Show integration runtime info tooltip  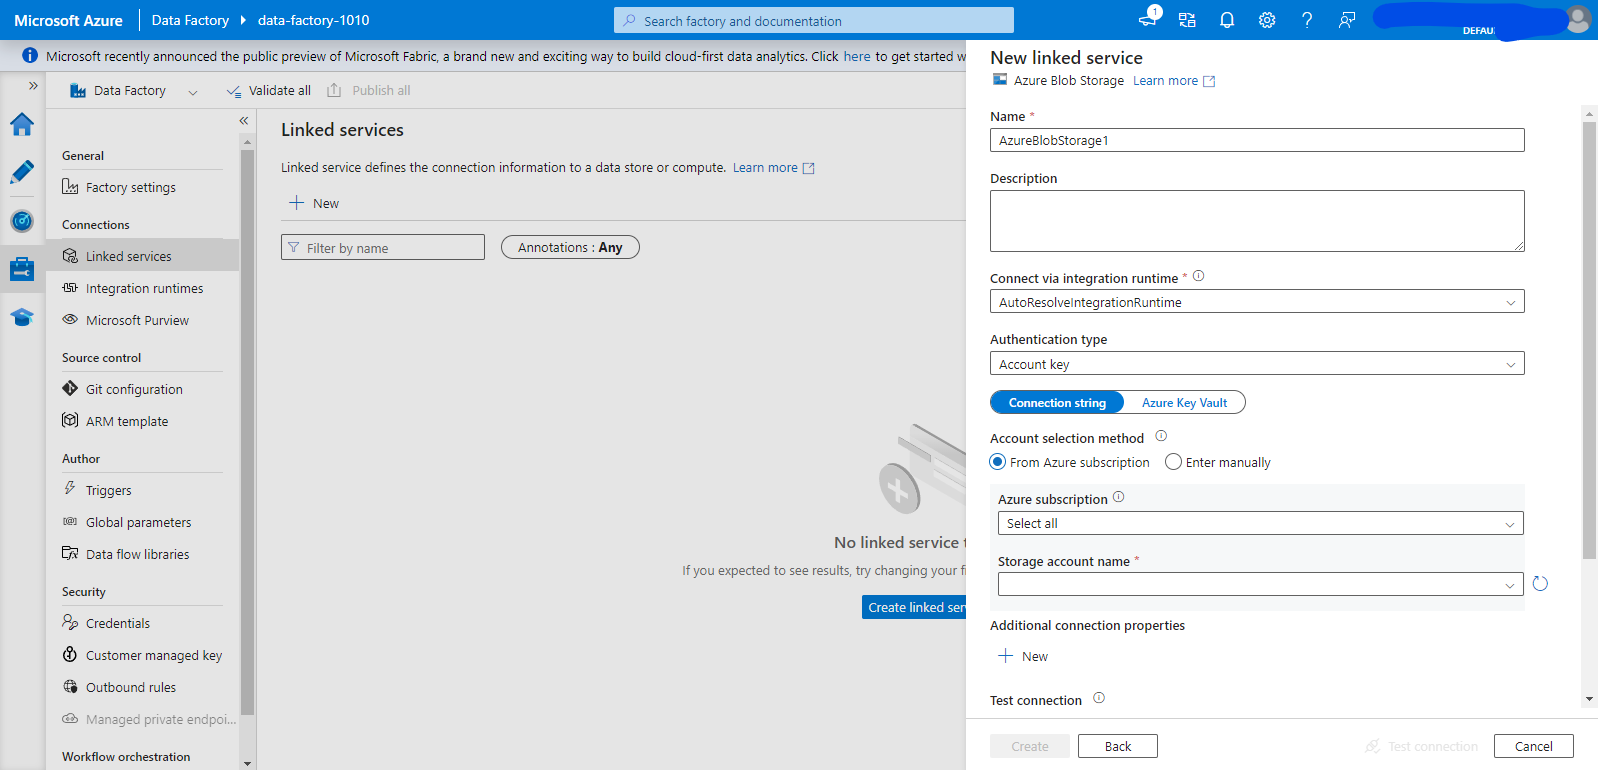pyautogui.click(x=1198, y=276)
